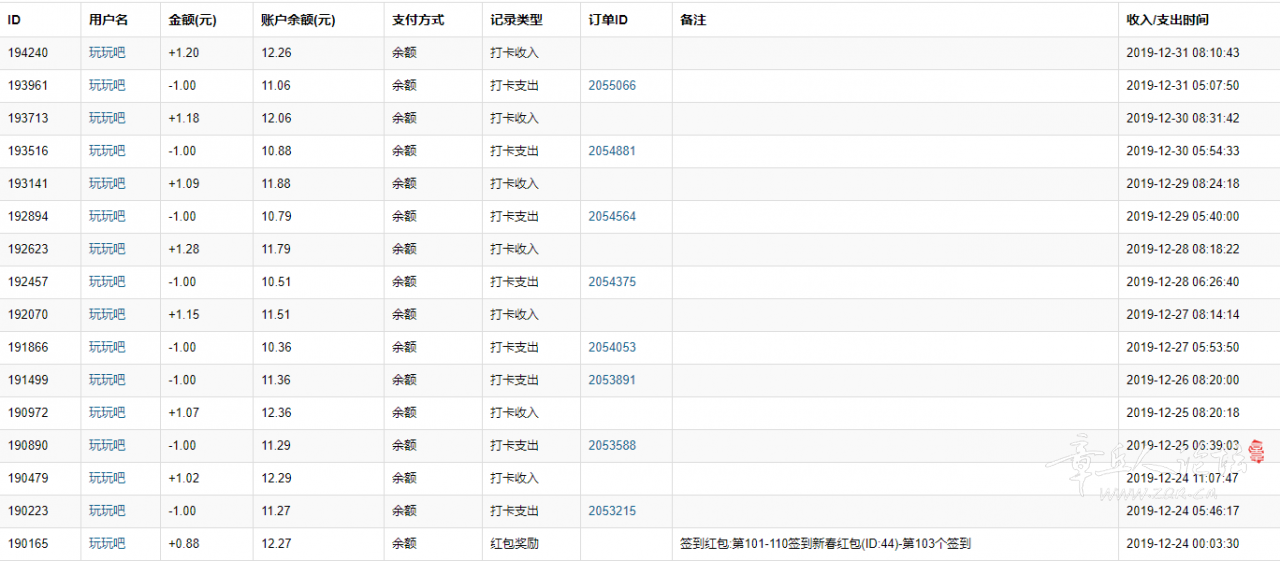
Task: Click timestamp 2019-12-31 05:07:50
Action: (x=1183, y=86)
